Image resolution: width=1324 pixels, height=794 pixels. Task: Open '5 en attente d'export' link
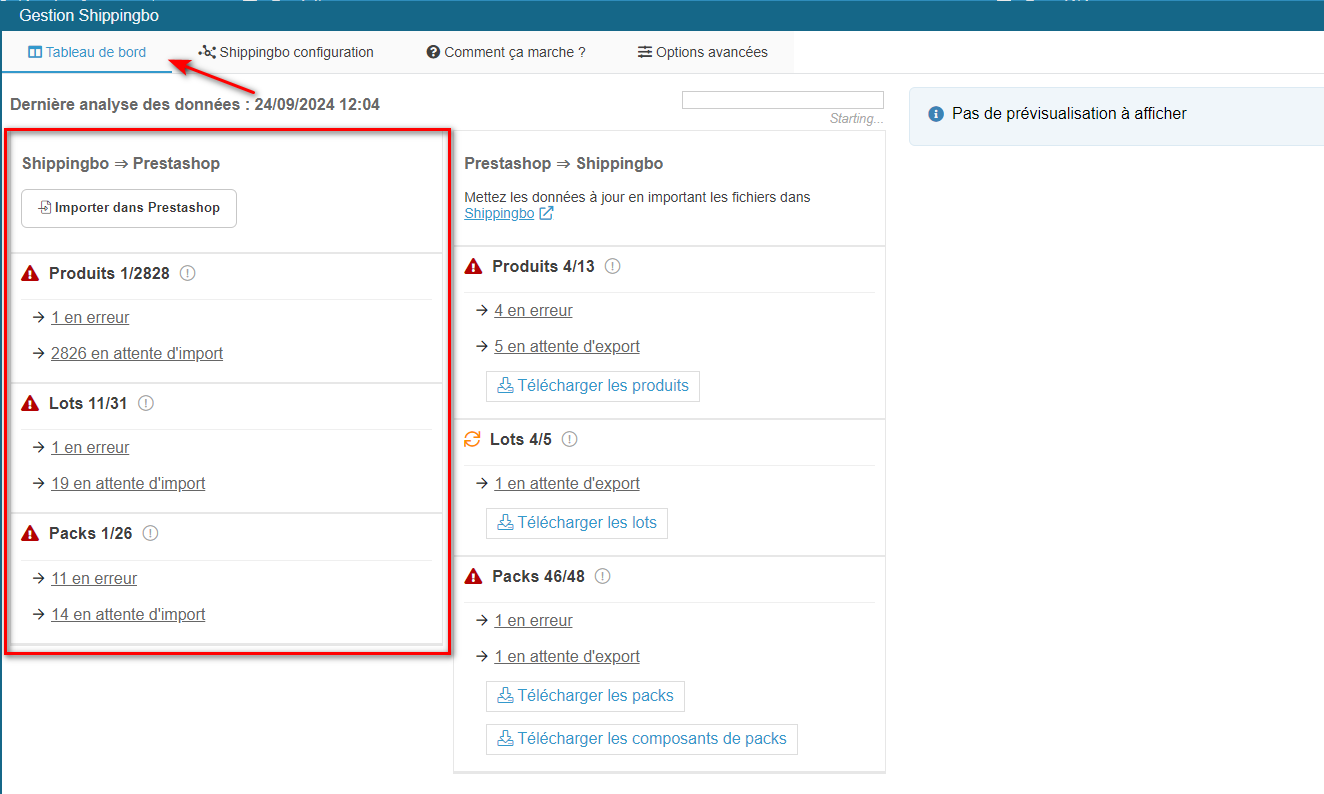(x=567, y=346)
